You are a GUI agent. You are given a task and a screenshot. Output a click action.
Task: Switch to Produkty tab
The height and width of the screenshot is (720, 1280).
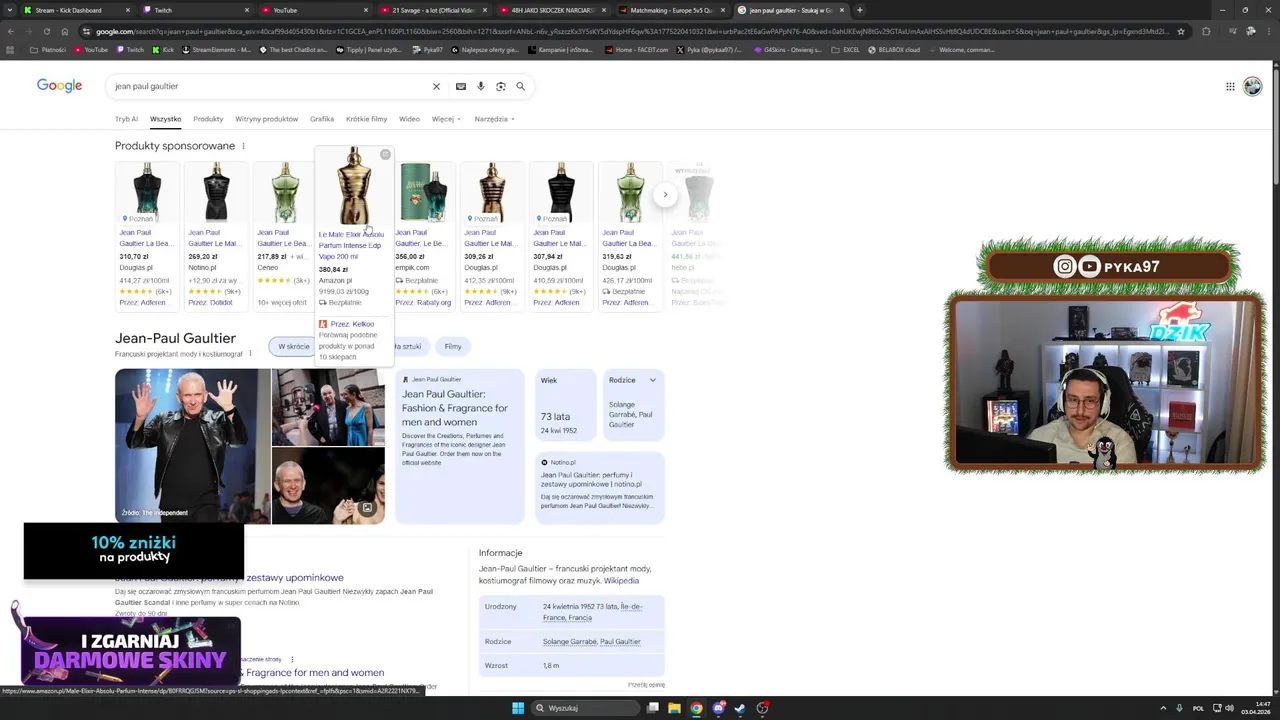pos(208,119)
